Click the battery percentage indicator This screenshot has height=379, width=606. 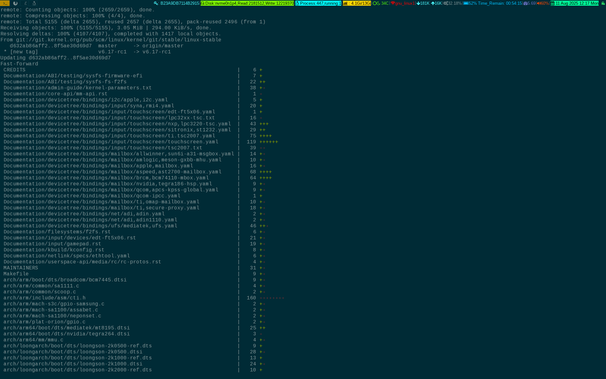(470, 3)
